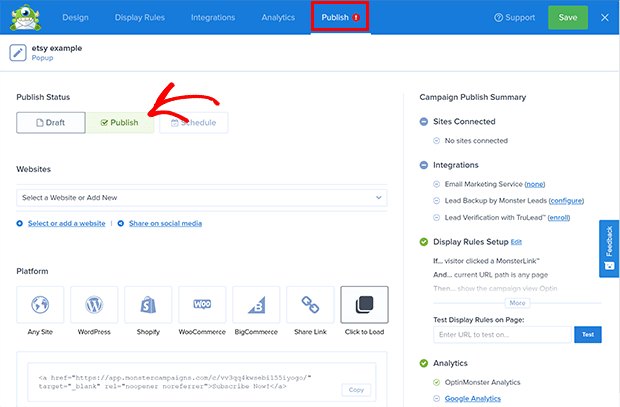Click the Display Rules Setup check icon

(x=423, y=242)
